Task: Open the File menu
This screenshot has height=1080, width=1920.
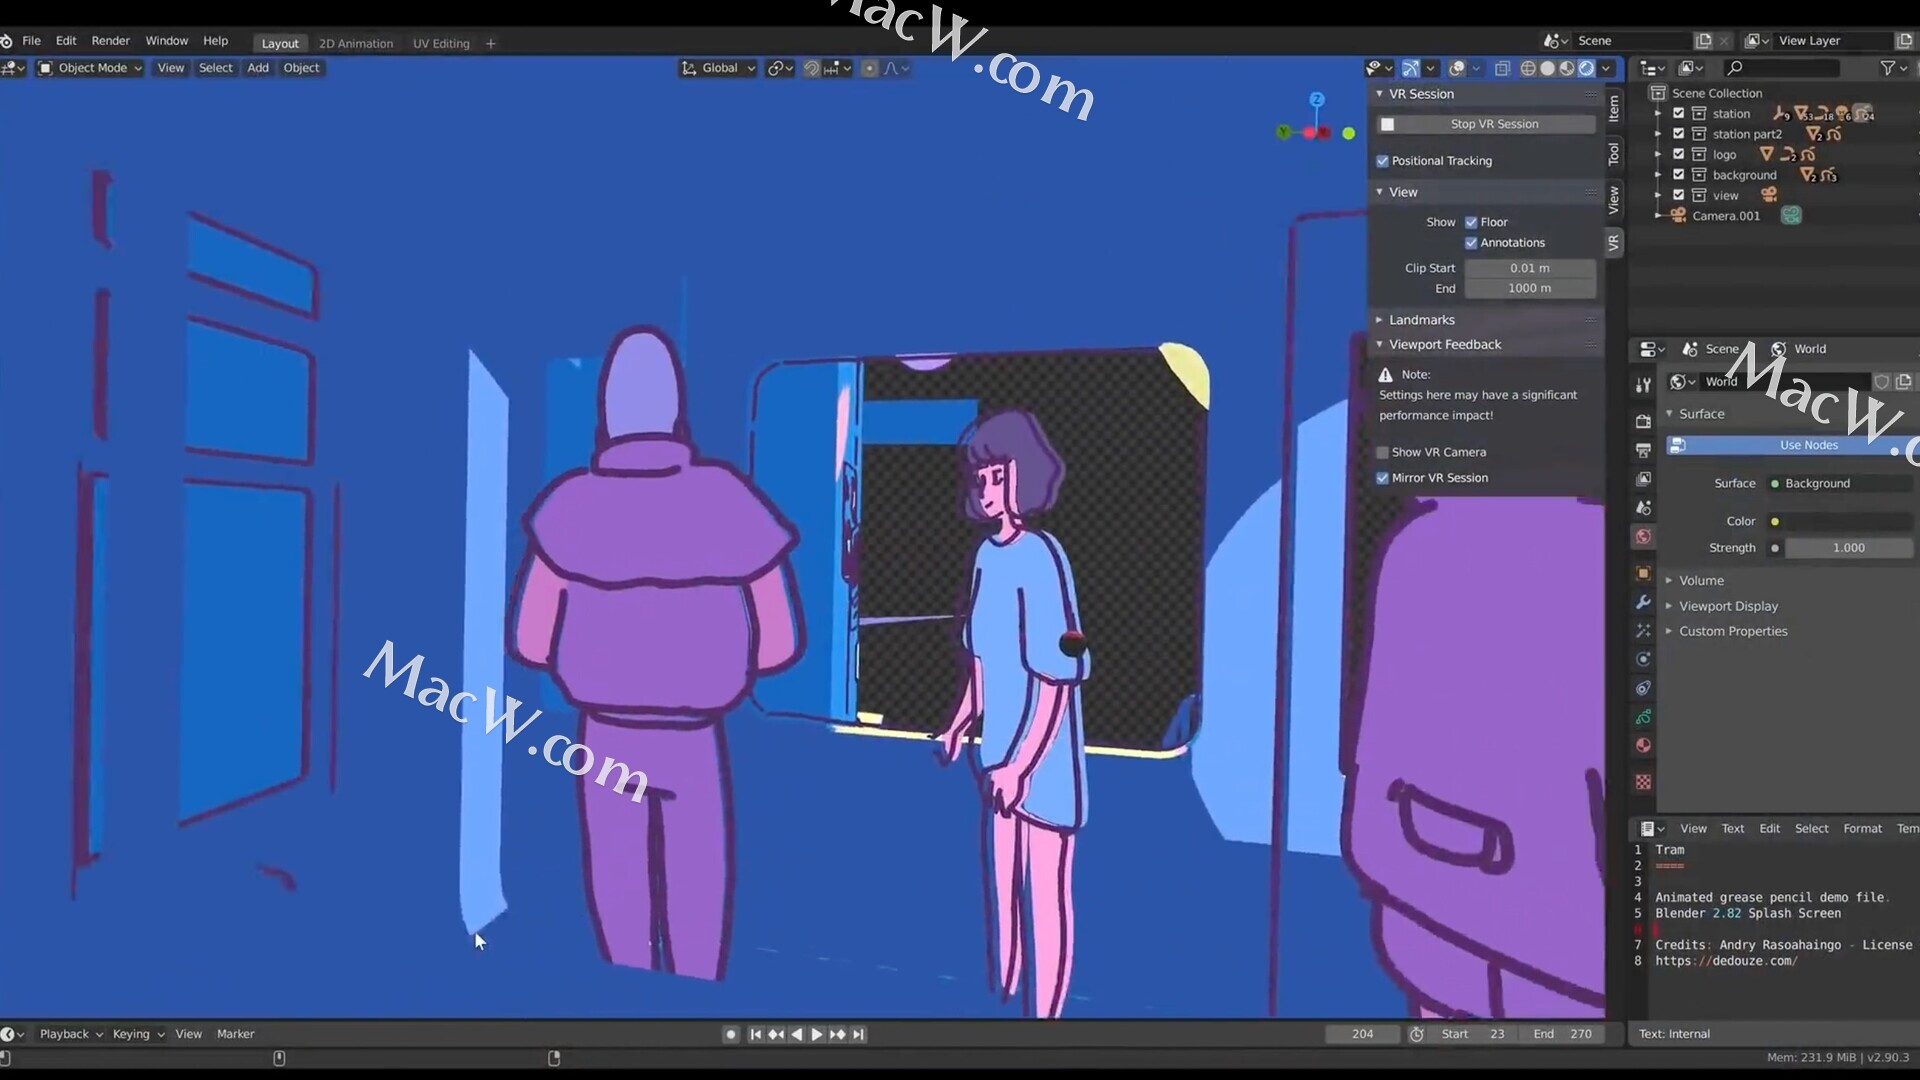Action: click(31, 41)
